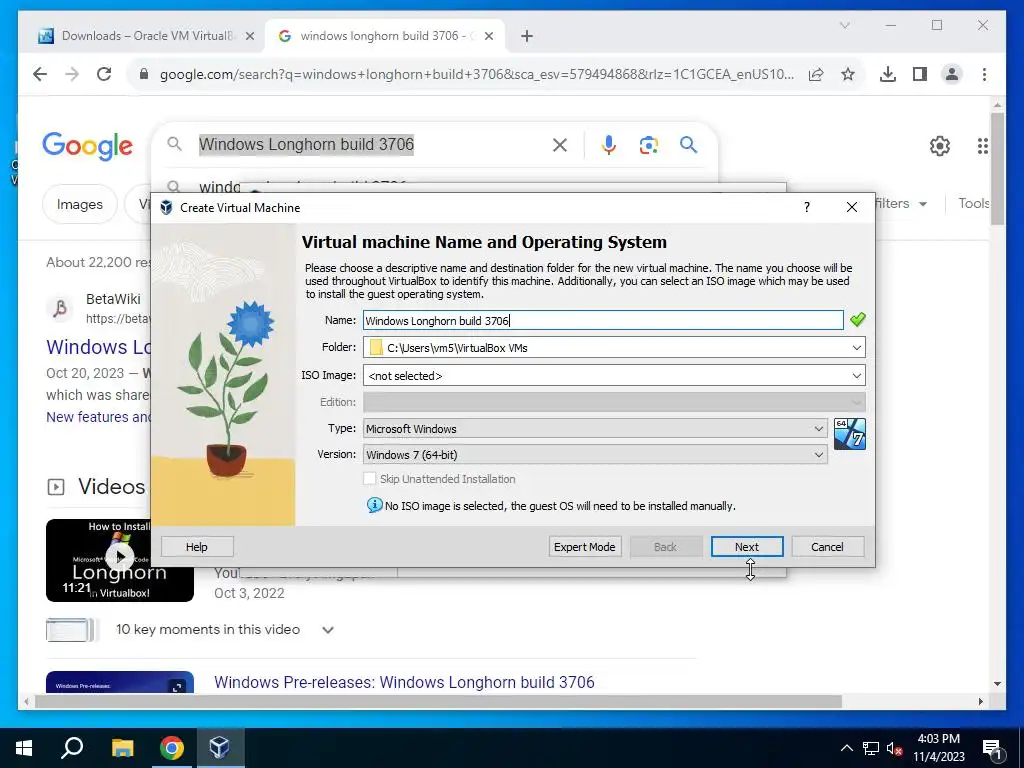The height and width of the screenshot is (768, 1024).
Task: Click the network tray icon
Action: [x=871, y=748]
